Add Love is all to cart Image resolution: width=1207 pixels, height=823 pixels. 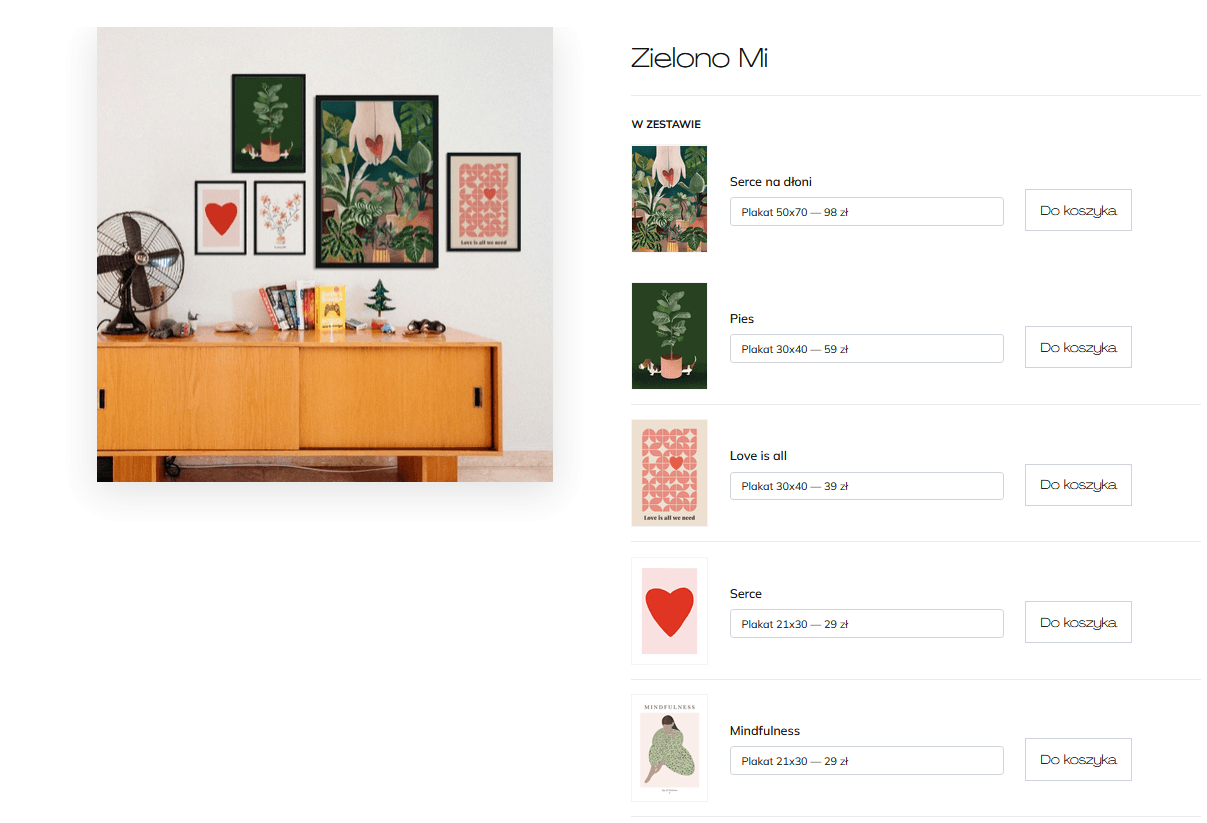tap(1078, 484)
